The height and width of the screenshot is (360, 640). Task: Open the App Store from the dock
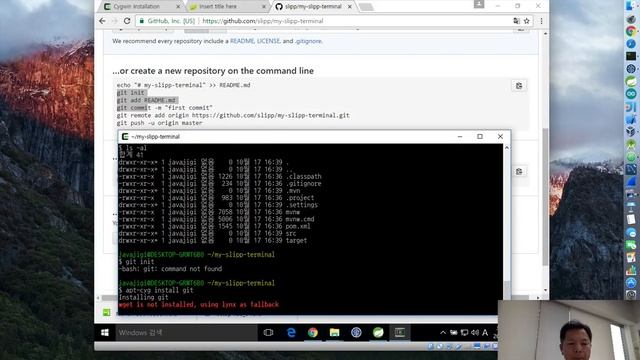(x=631, y=282)
